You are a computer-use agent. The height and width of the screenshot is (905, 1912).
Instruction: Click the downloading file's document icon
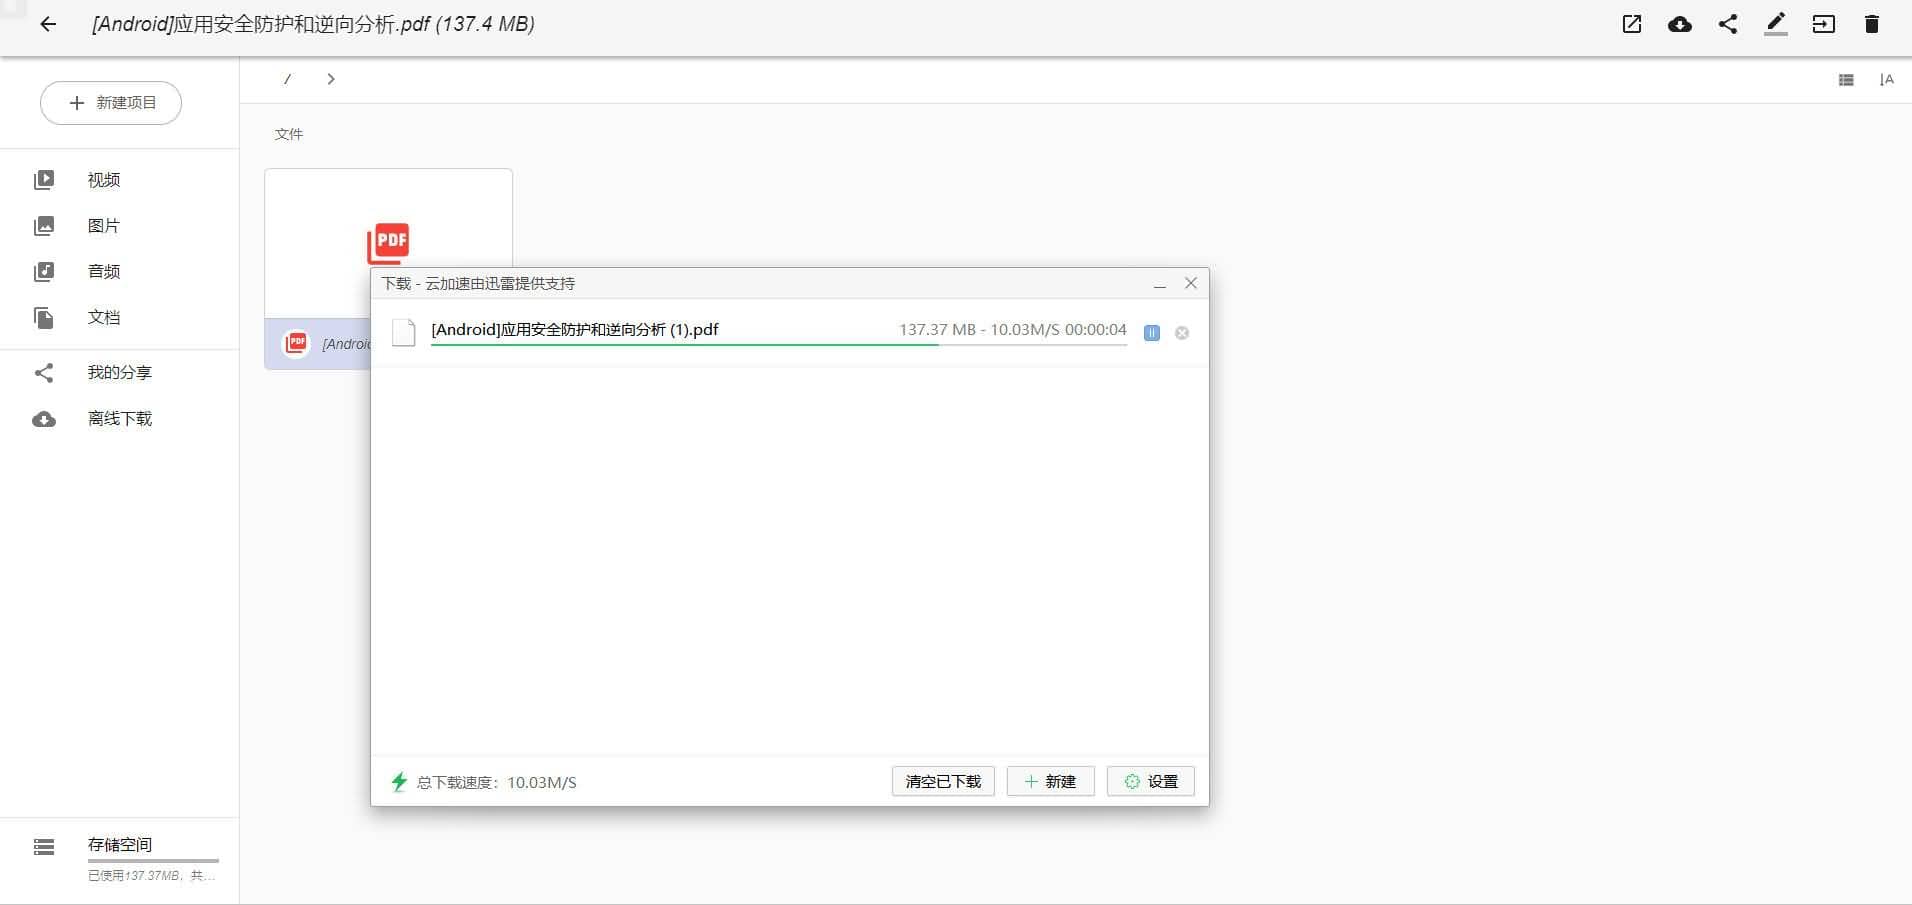point(403,332)
